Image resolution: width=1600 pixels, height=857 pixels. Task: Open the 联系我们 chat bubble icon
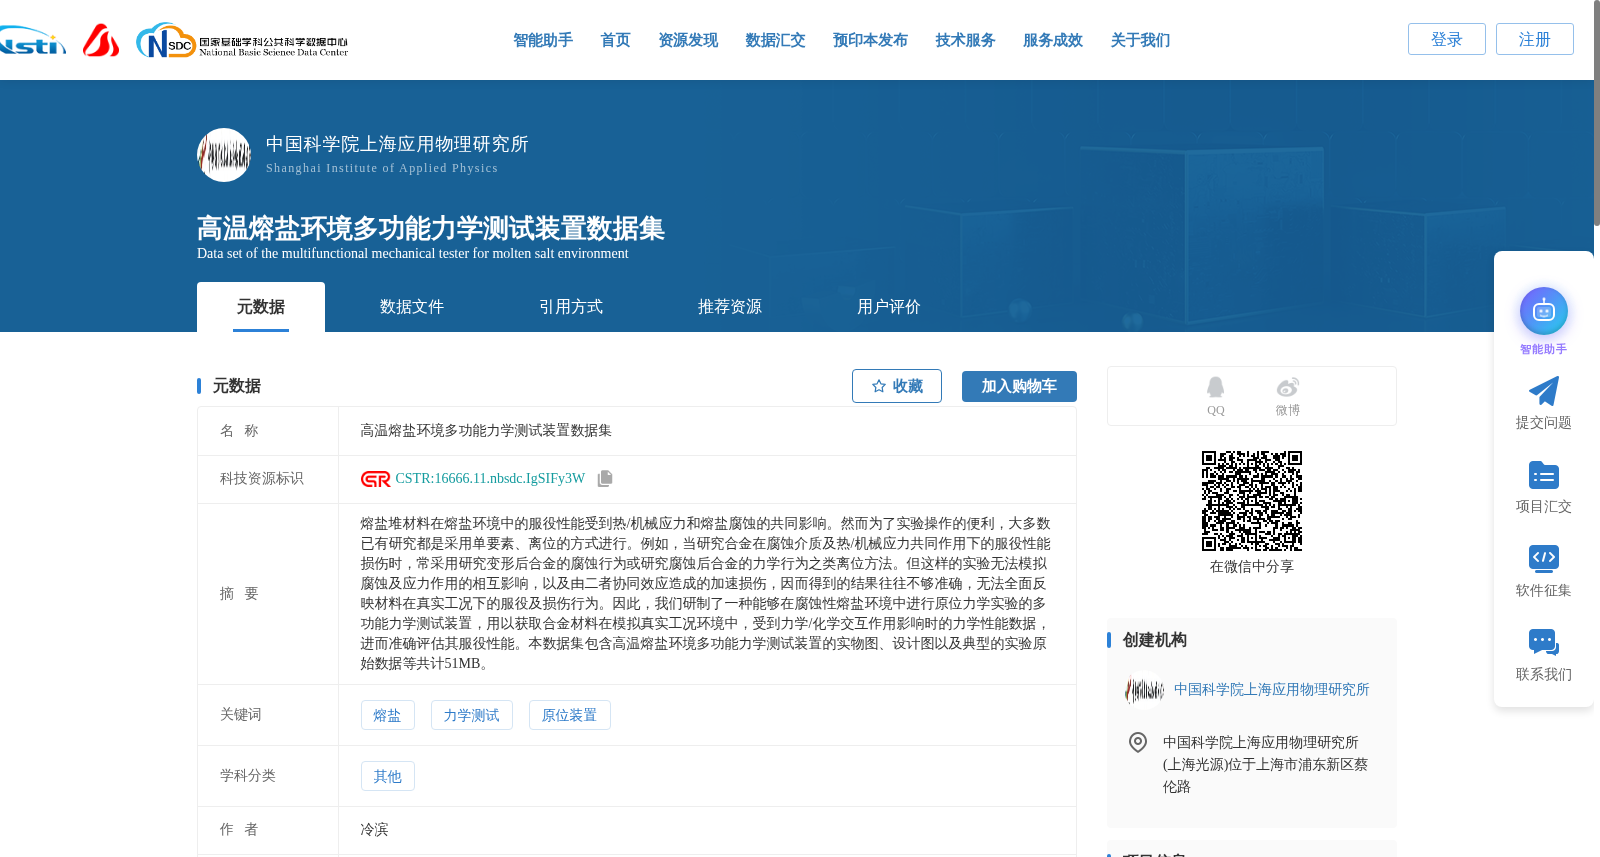pos(1543,642)
